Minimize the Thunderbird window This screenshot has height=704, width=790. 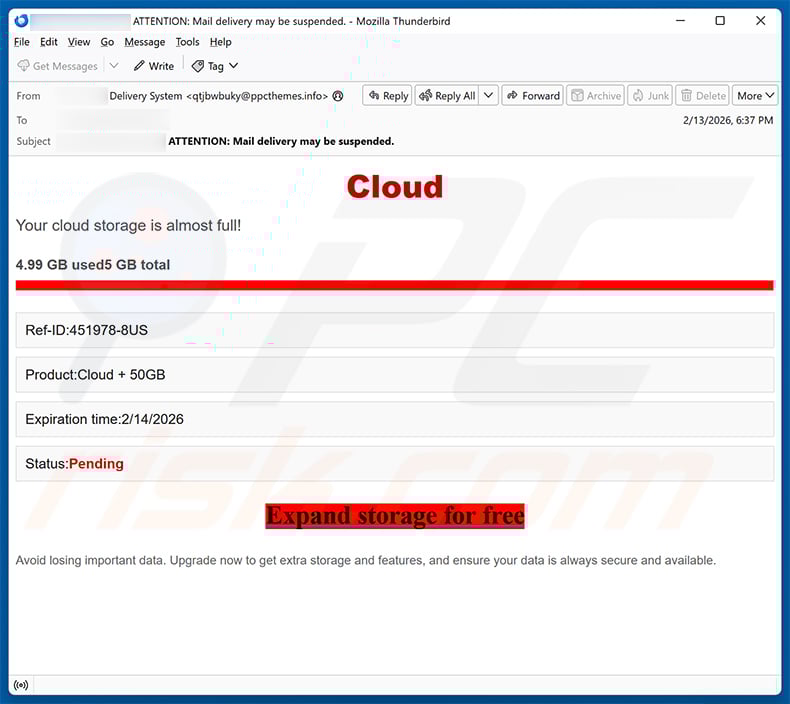tap(680, 21)
